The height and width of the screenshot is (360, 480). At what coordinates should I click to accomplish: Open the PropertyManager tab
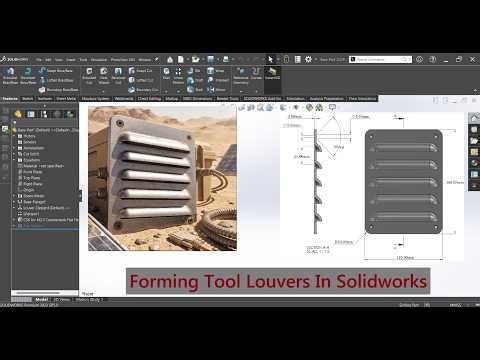coord(31,114)
